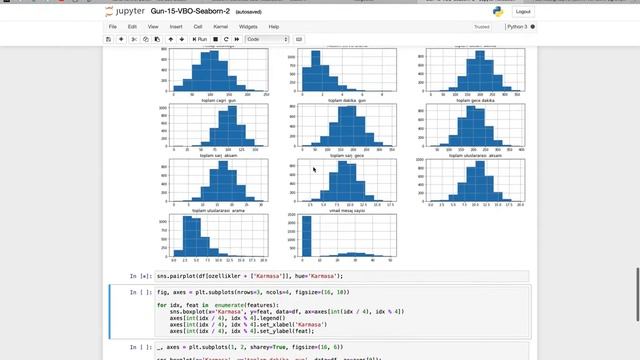Select the sns.pairplot code cell
This screenshot has width=640, height=360.
coord(342,276)
